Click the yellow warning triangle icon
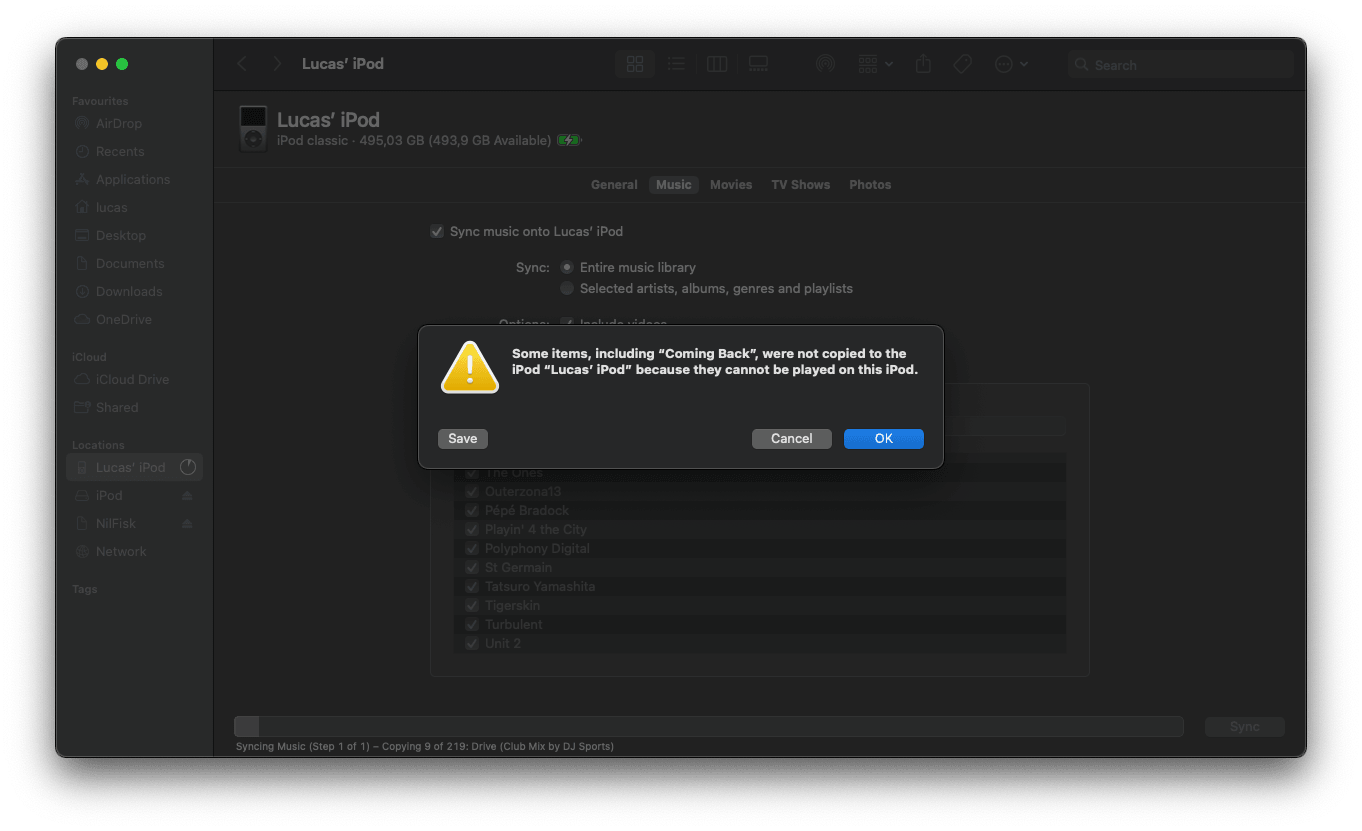The height and width of the screenshot is (831, 1362). 469,367
